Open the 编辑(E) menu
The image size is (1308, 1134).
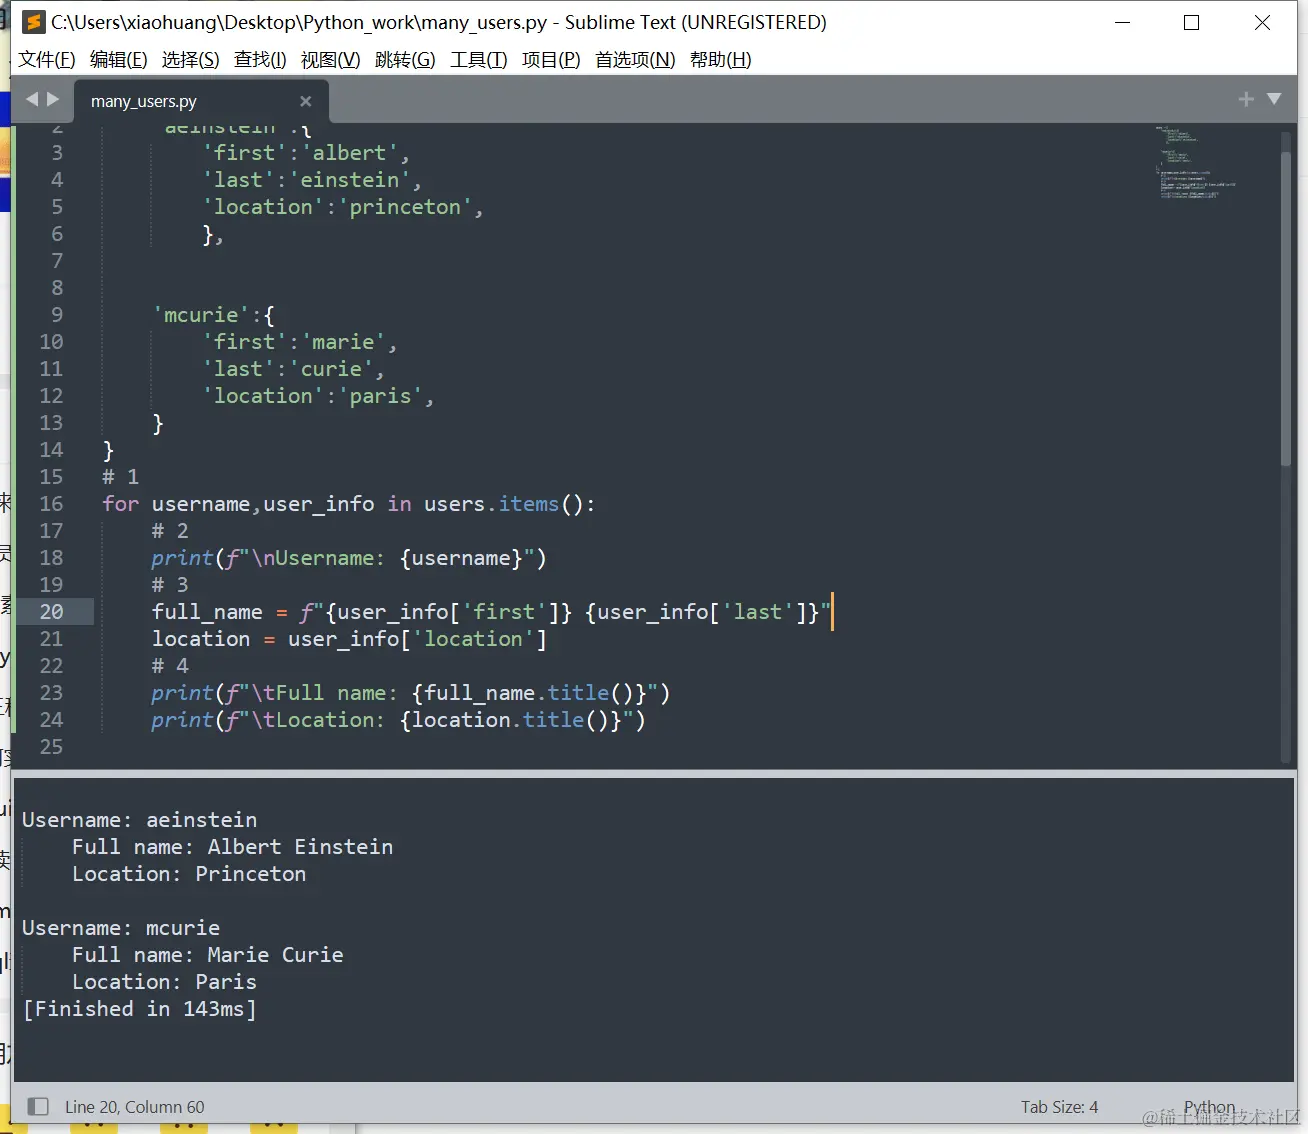coord(119,60)
